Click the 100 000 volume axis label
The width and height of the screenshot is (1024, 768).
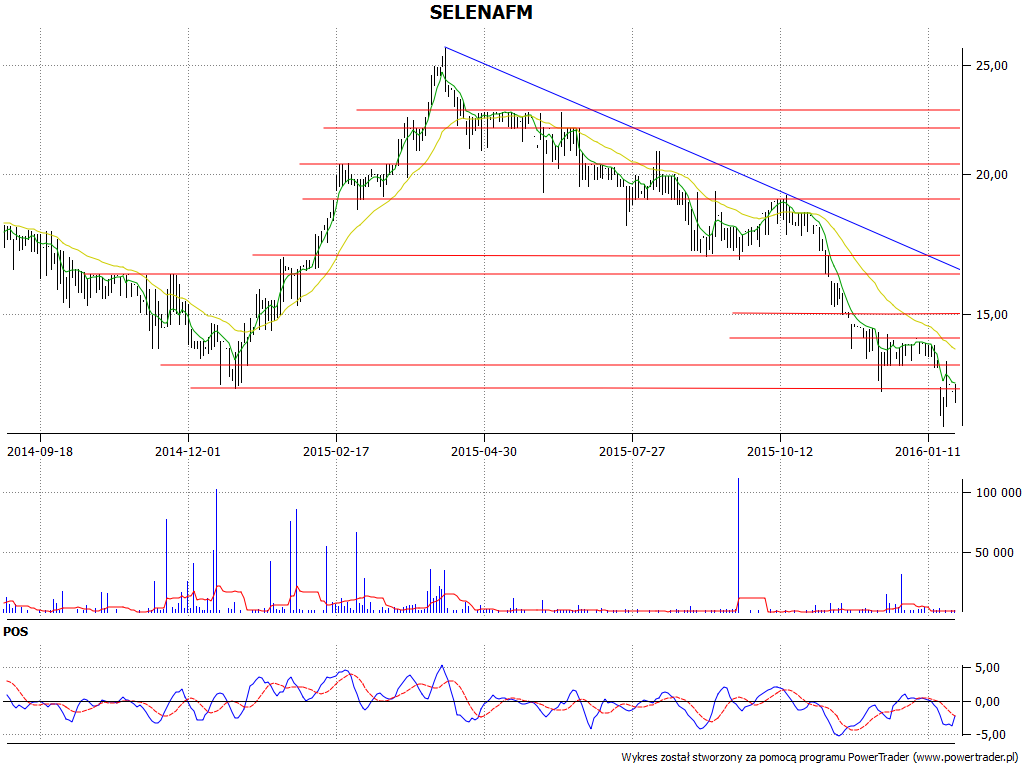[x=999, y=493]
